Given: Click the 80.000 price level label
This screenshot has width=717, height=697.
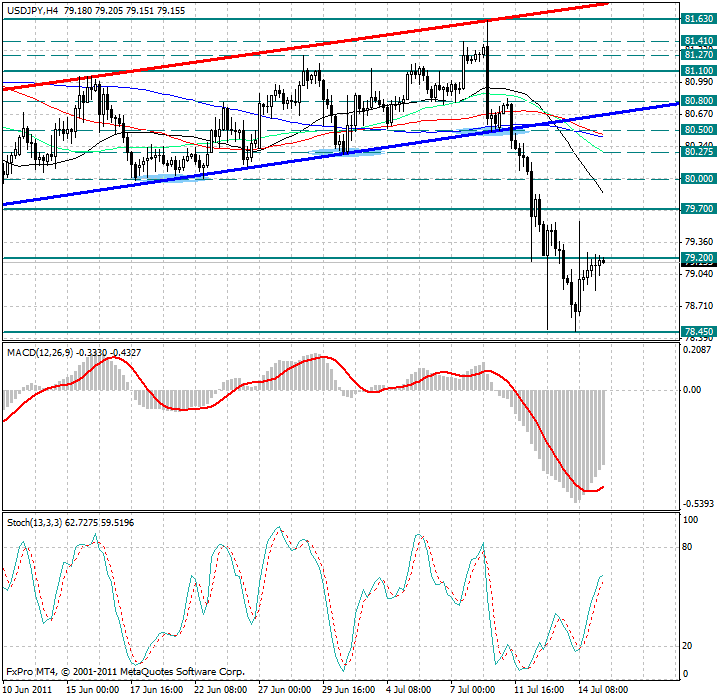Looking at the screenshot, I should coord(697,179).
